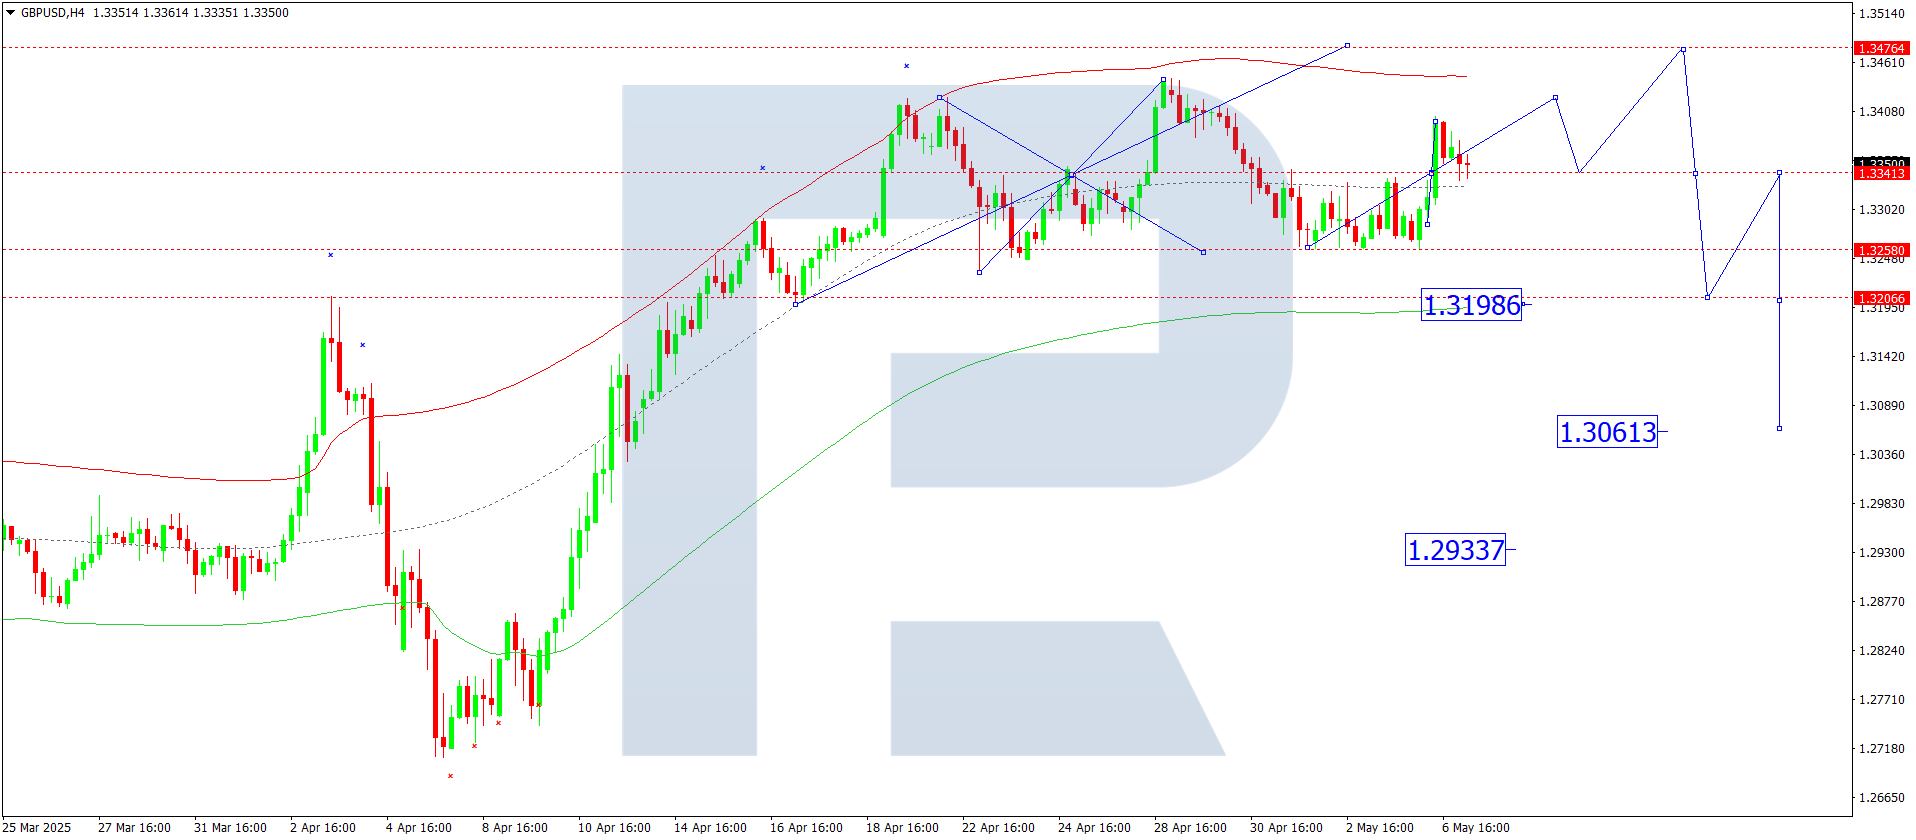Open the chart menu triangle beside GBPUSD,H4
The width and height of the screenshot is (1916, 840).
coord(11,13)
